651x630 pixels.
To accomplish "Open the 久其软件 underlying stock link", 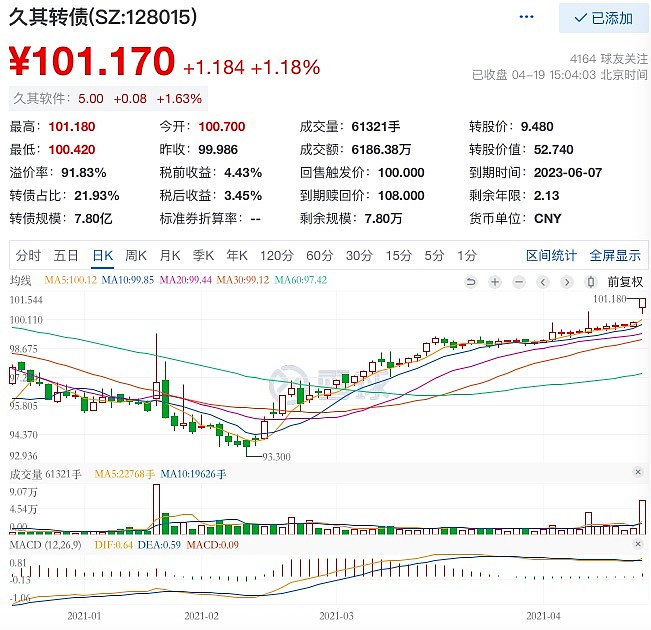I will [108, 99].
